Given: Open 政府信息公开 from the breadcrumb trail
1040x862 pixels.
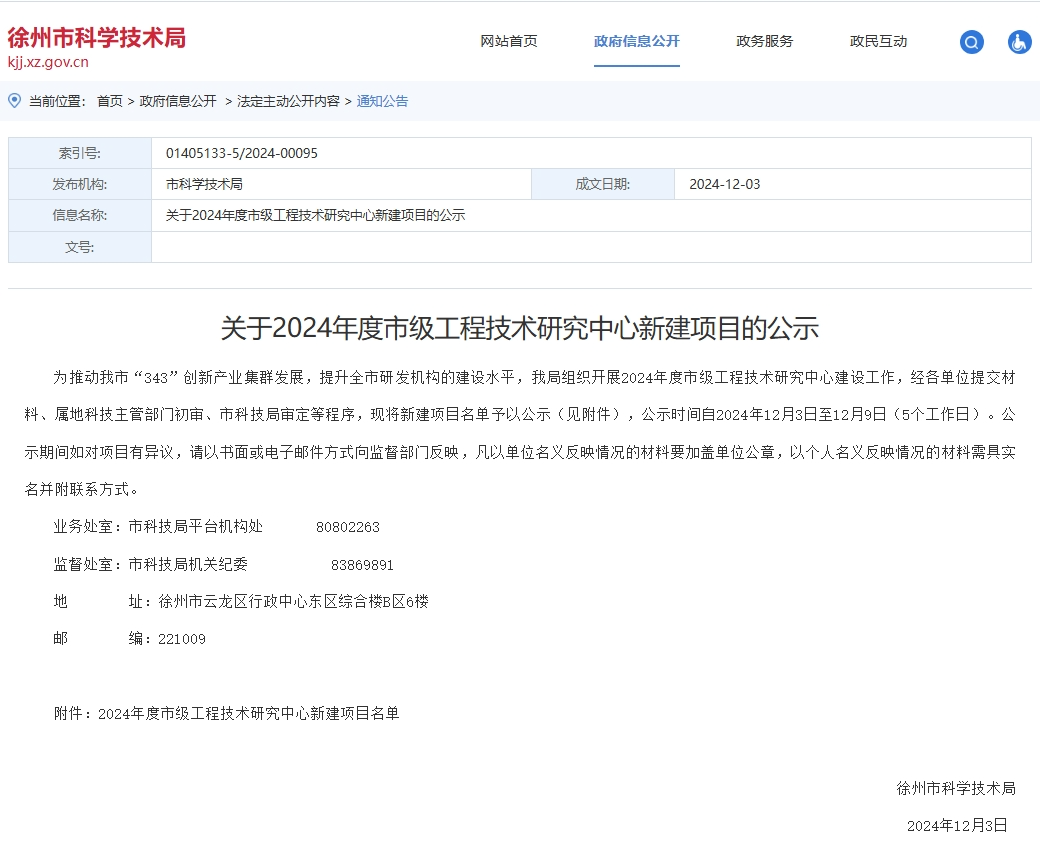Looking at the screenshot, I should 180,101.
